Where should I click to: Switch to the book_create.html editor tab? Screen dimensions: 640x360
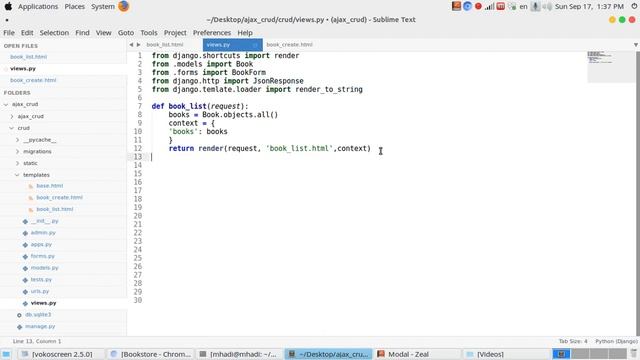click(289, 44)
